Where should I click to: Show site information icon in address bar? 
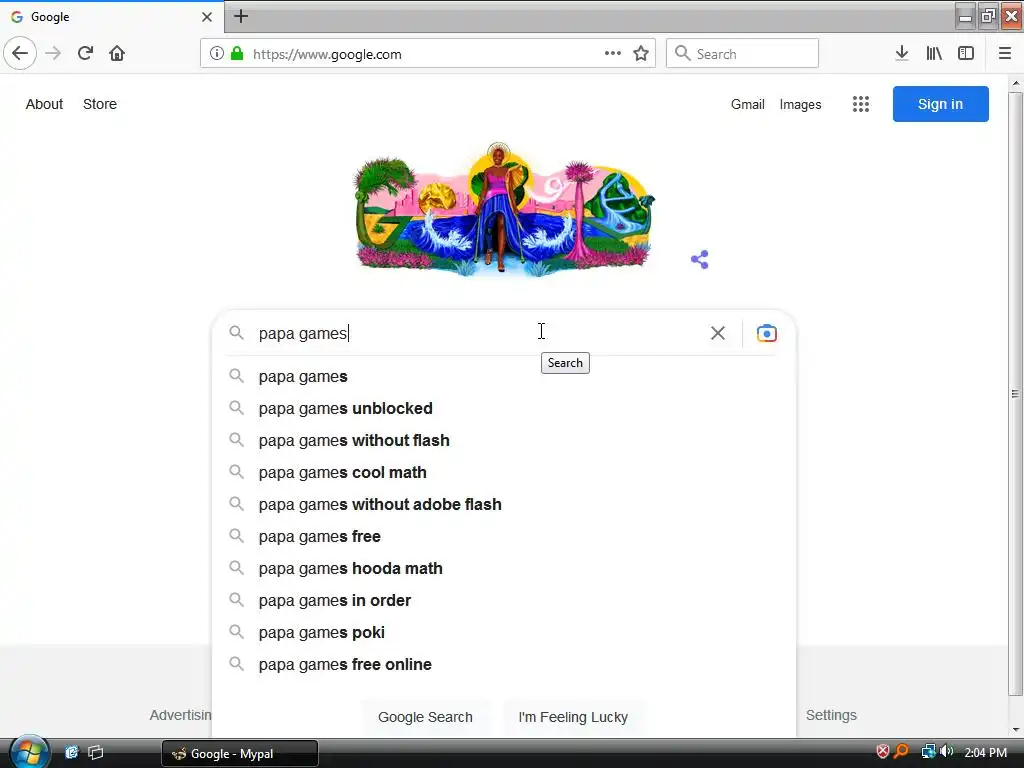pyautogui.click(x=217, y=54)
